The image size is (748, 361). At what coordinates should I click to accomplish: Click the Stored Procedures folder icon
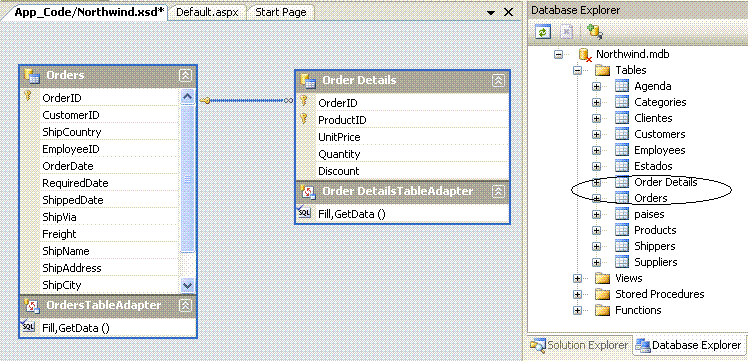(604, 294)
